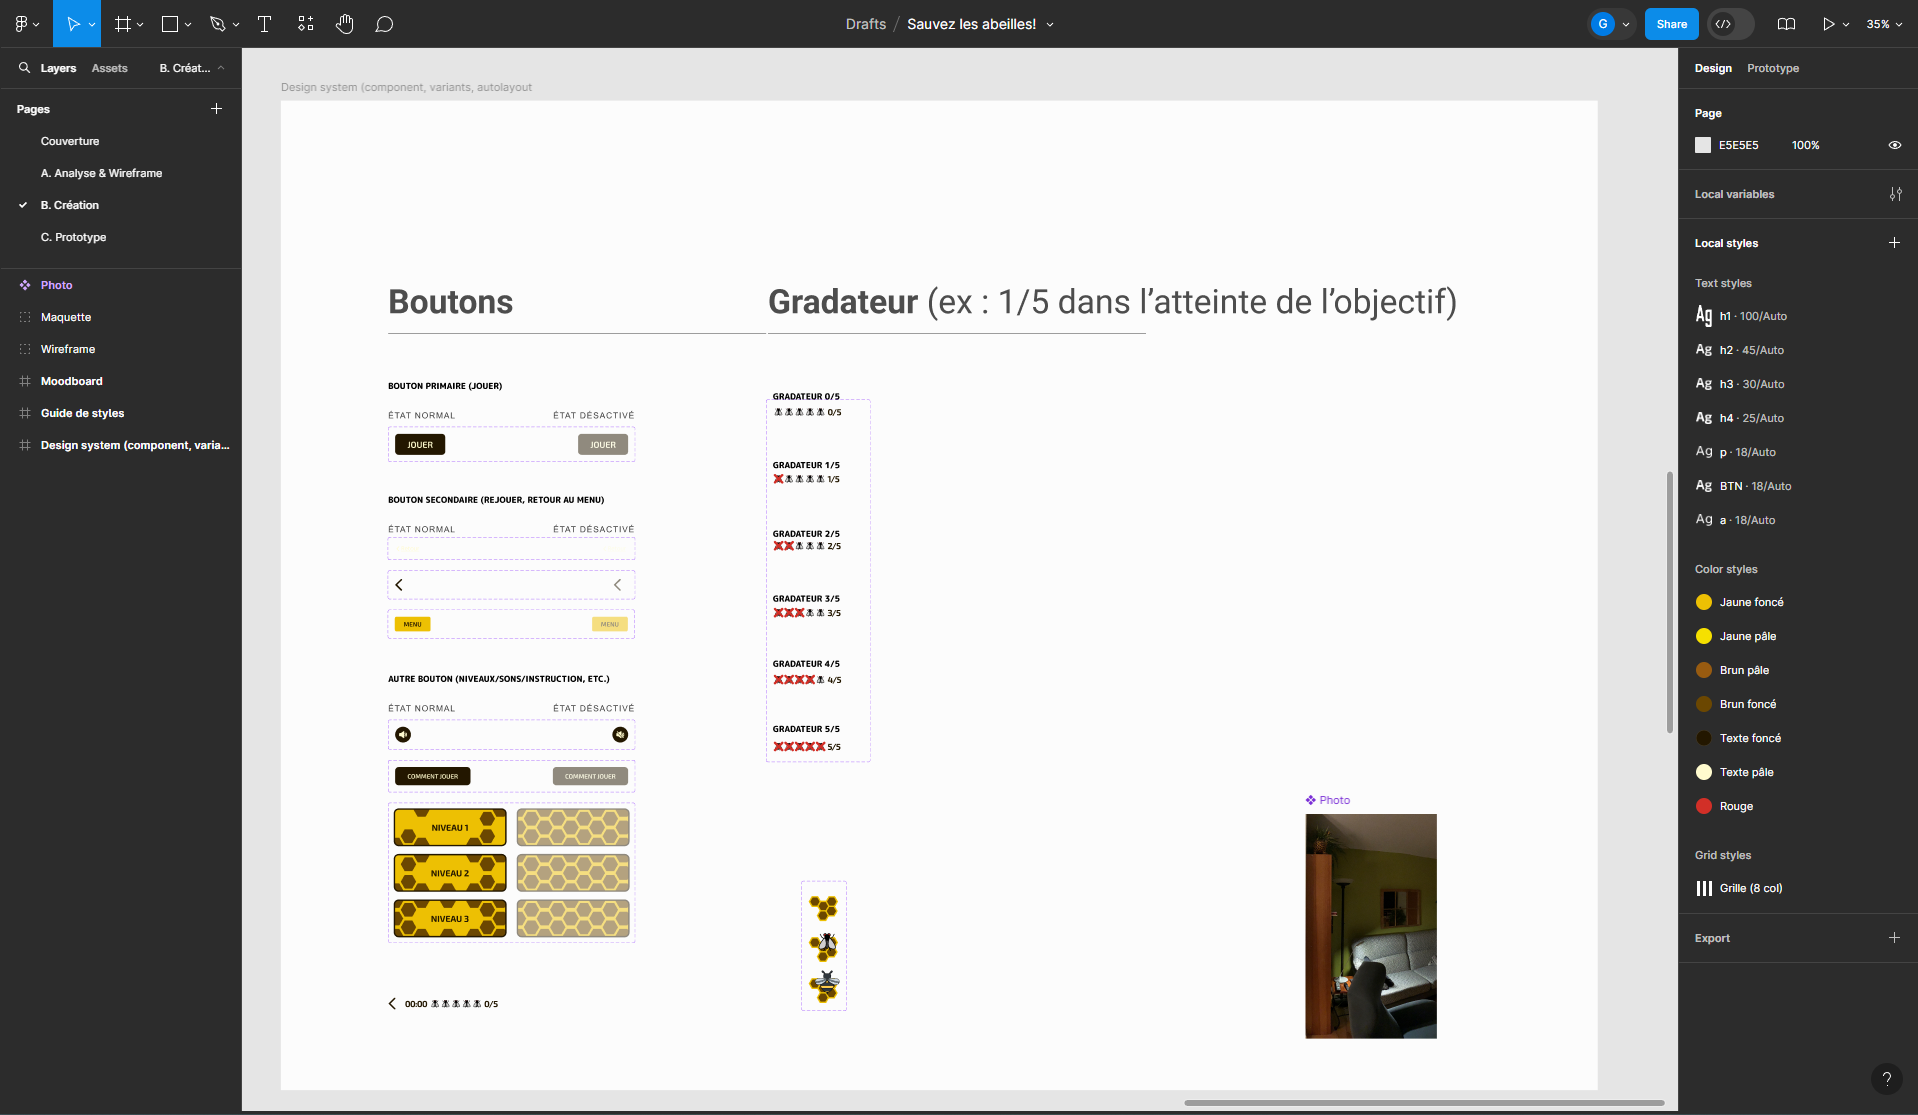The image size is (1918, 1115).
Task: Expand the shape tools dropdown
Action: tap(188, 24)
